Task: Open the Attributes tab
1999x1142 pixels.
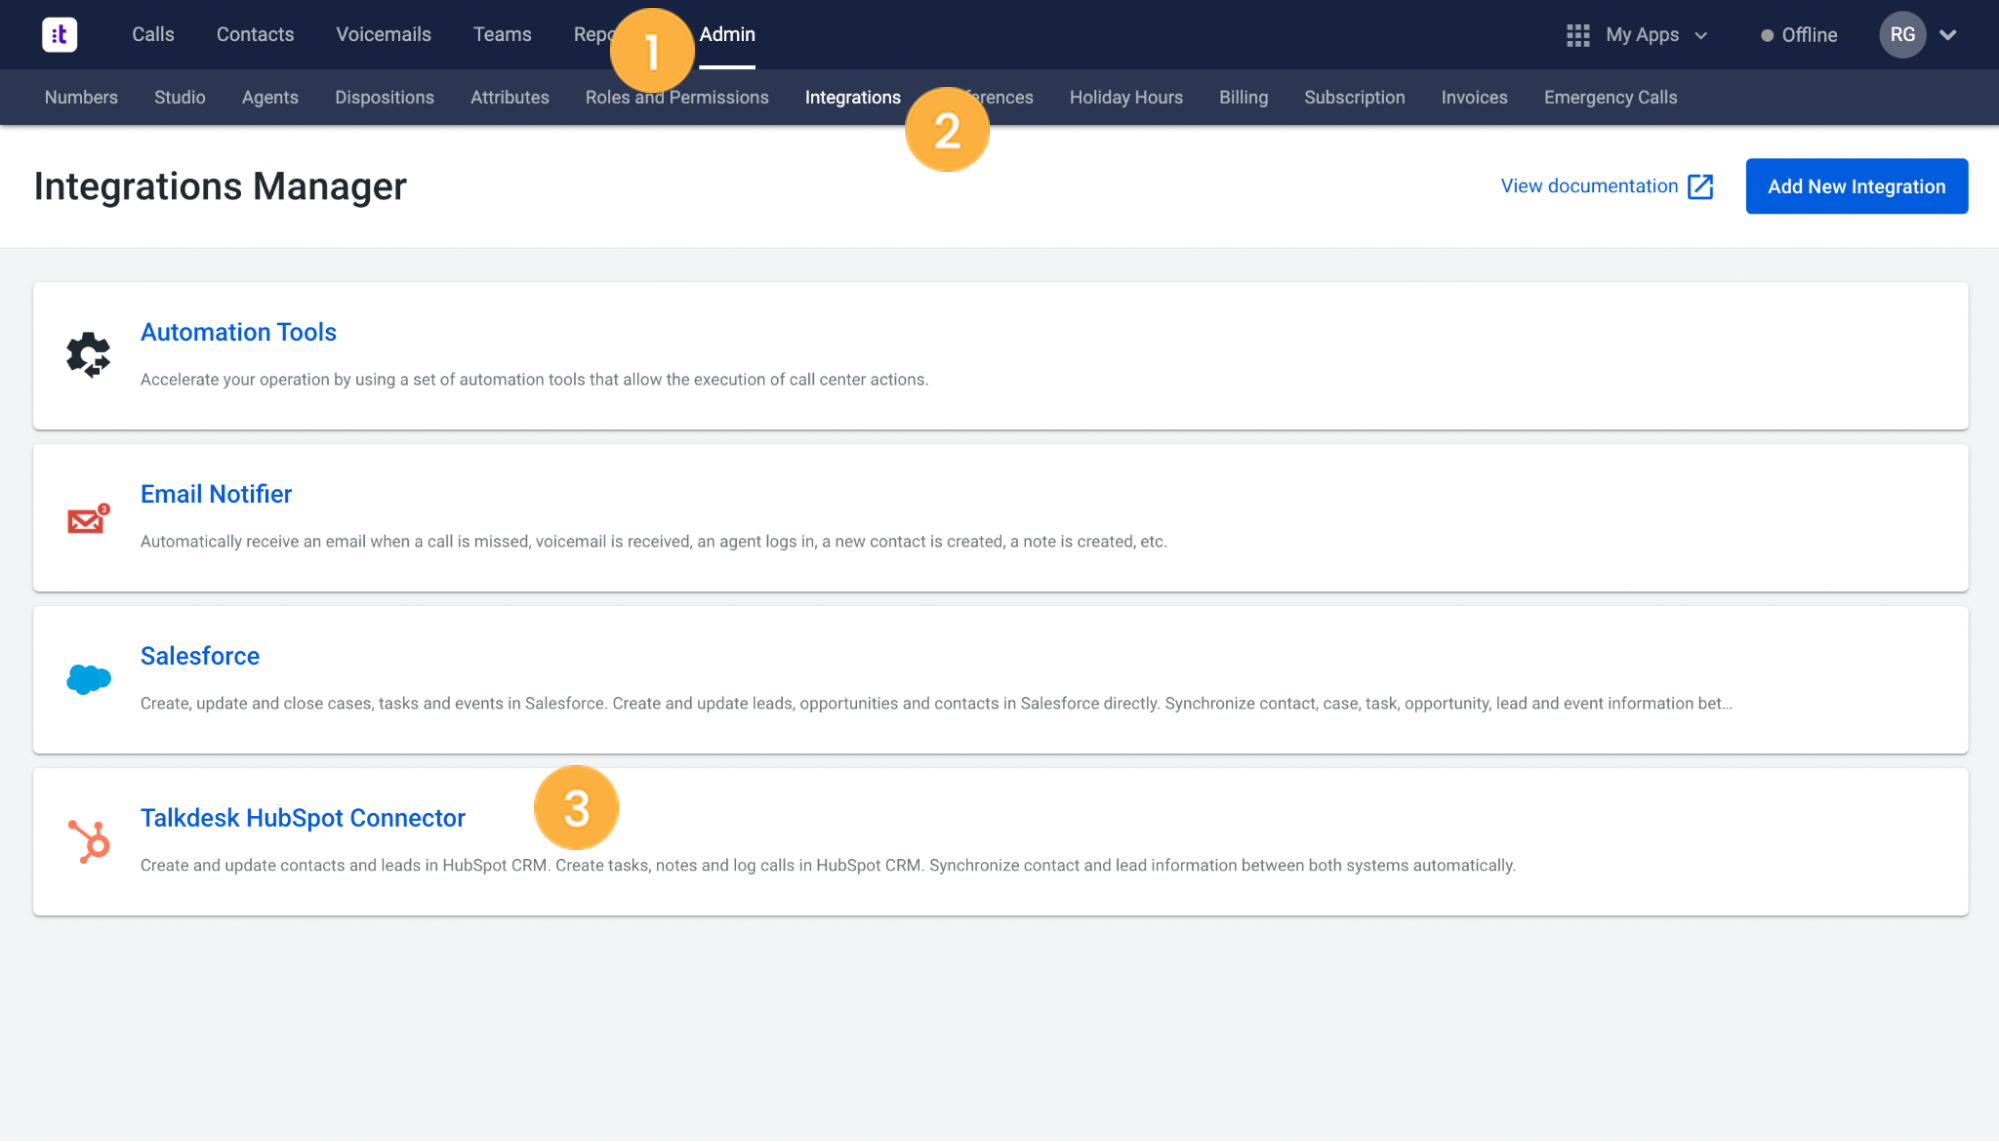Action: click(510, 97)
